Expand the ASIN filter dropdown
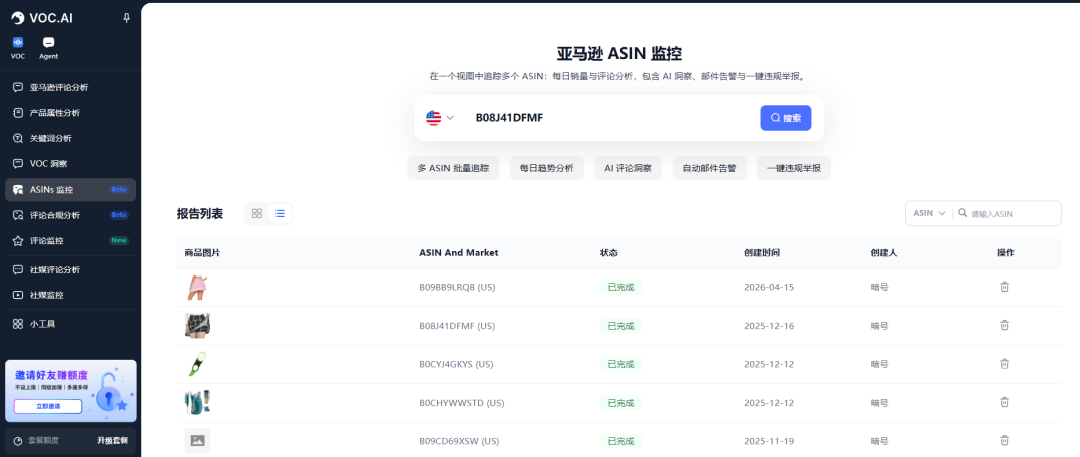This screenshot has height=457, width=1080. (928, 213)
